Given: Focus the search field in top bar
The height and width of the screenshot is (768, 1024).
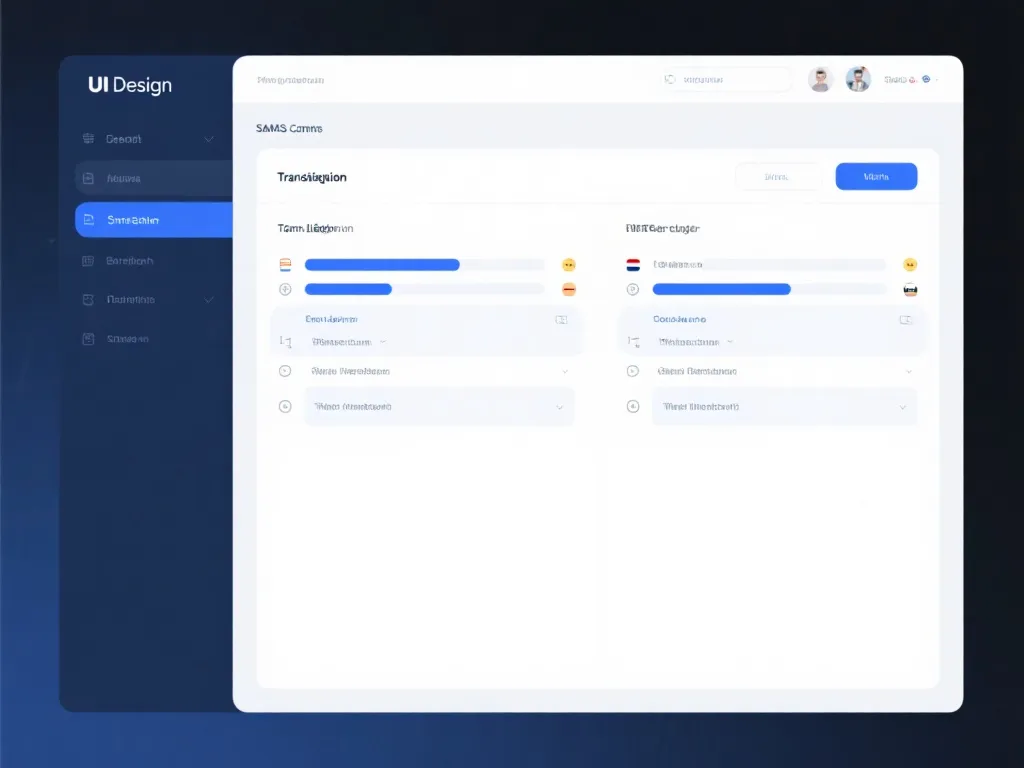Looking at the screenshot, I should (x=726, y=79).
